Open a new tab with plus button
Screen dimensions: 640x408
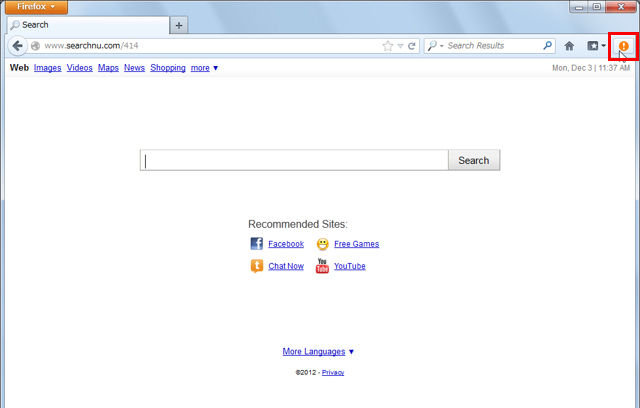pos(179,25)
